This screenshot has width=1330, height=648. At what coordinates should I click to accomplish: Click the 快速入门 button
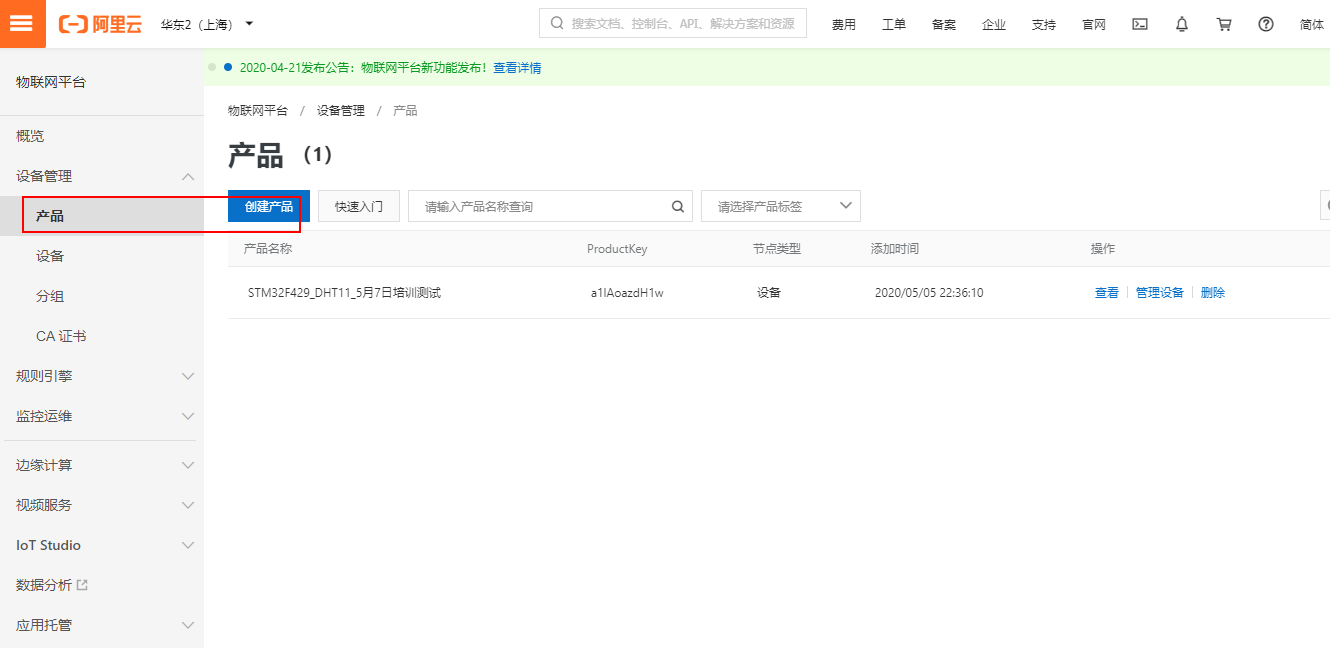click(359, 206)
